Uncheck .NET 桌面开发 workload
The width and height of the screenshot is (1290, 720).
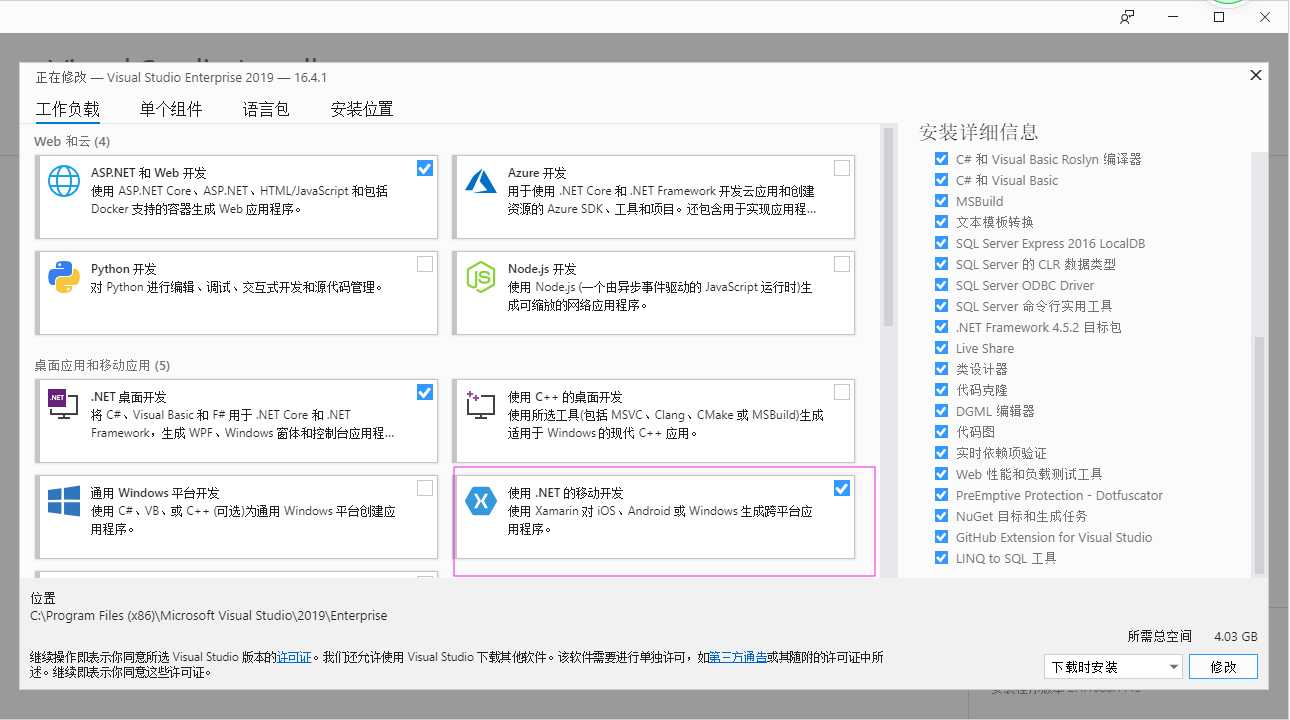click(x=425, y=392)
